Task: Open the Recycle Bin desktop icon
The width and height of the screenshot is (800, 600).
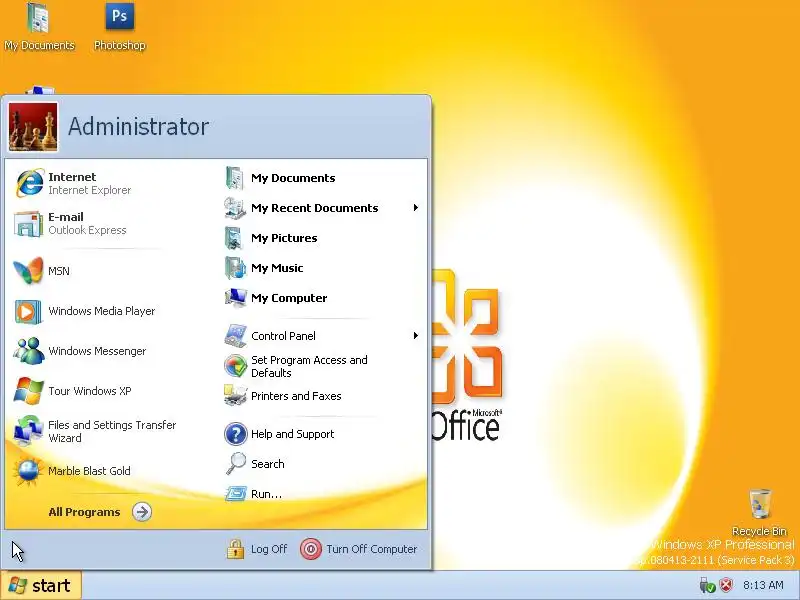Action: [x=759, y=512]
